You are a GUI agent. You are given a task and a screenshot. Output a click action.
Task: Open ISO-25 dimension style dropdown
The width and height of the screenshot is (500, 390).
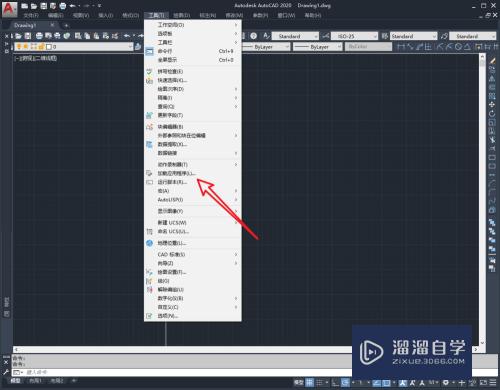click(x=375, y=36)
